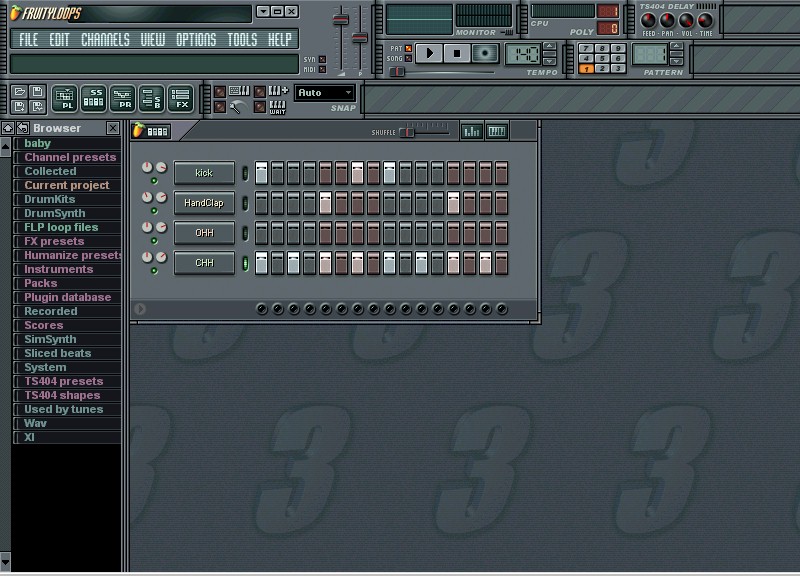Toggle the MIDI indicator
This screenshot has height=576, width=800.
[322, 69]
